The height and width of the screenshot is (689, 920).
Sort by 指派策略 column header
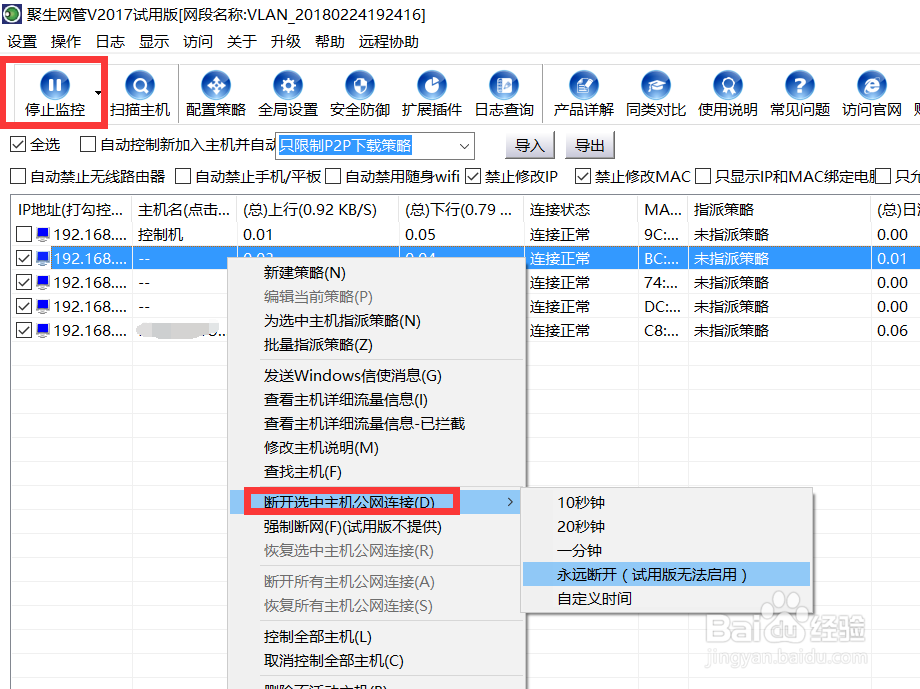click(x=779, y=210)
